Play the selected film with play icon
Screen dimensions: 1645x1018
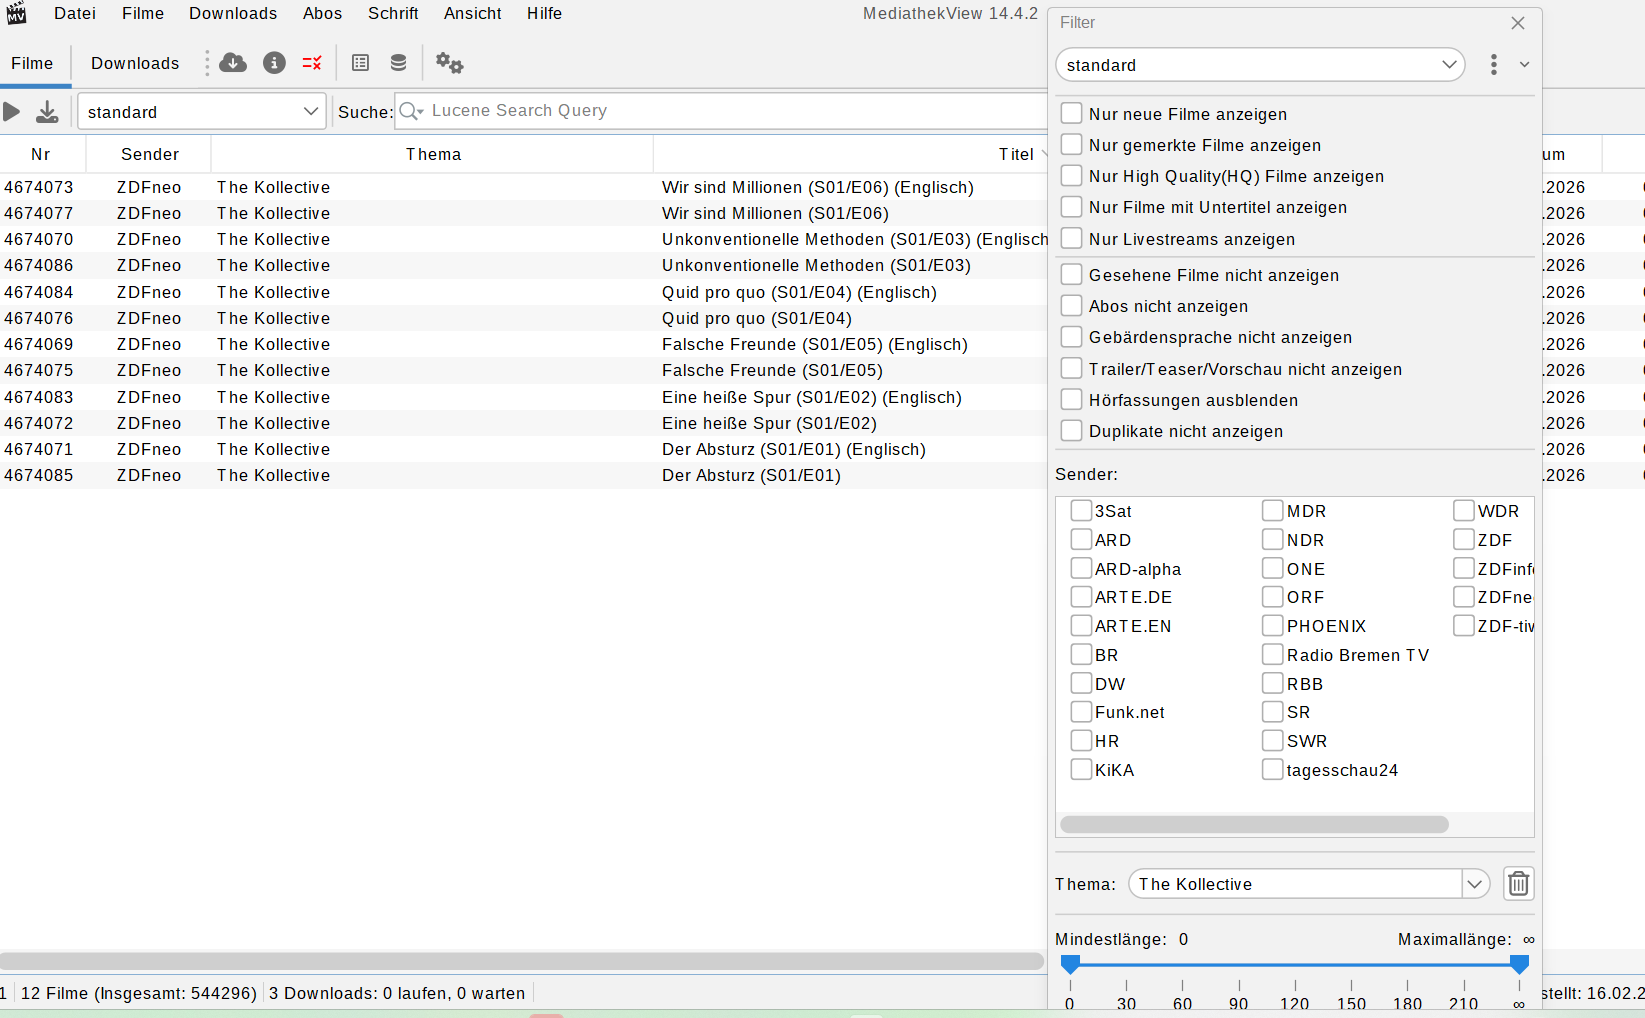tap(12, 112)
